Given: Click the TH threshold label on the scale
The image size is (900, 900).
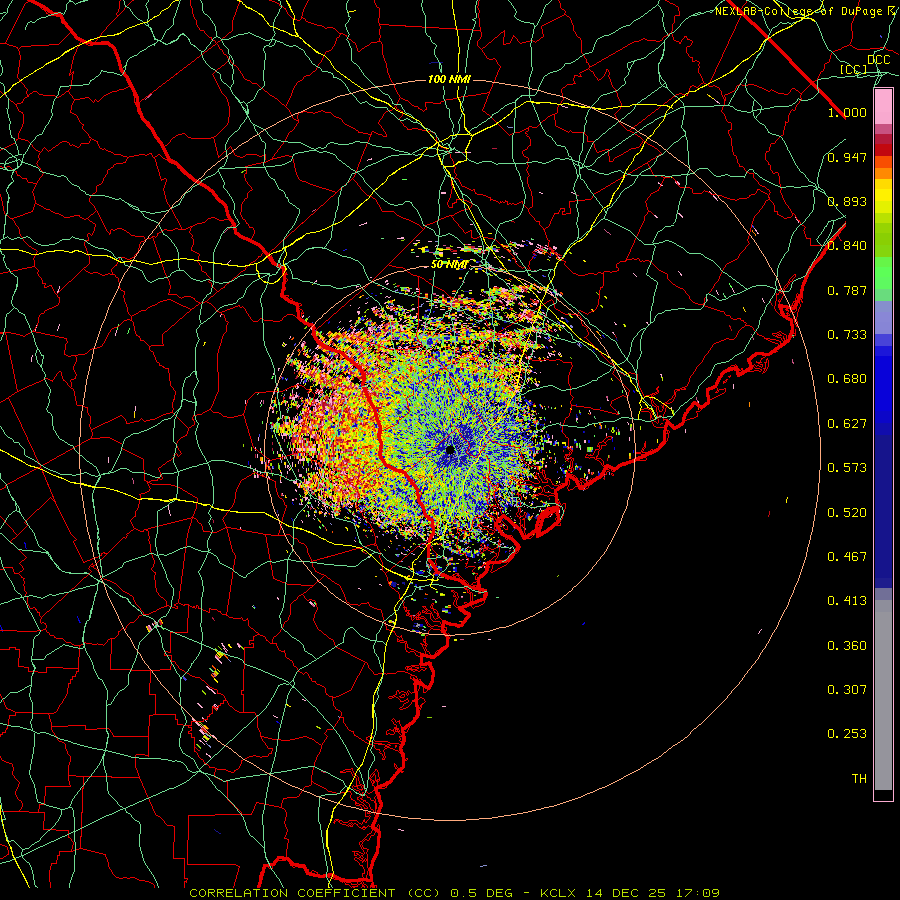Looking at the screenshot, I should (x=859, y=779).
